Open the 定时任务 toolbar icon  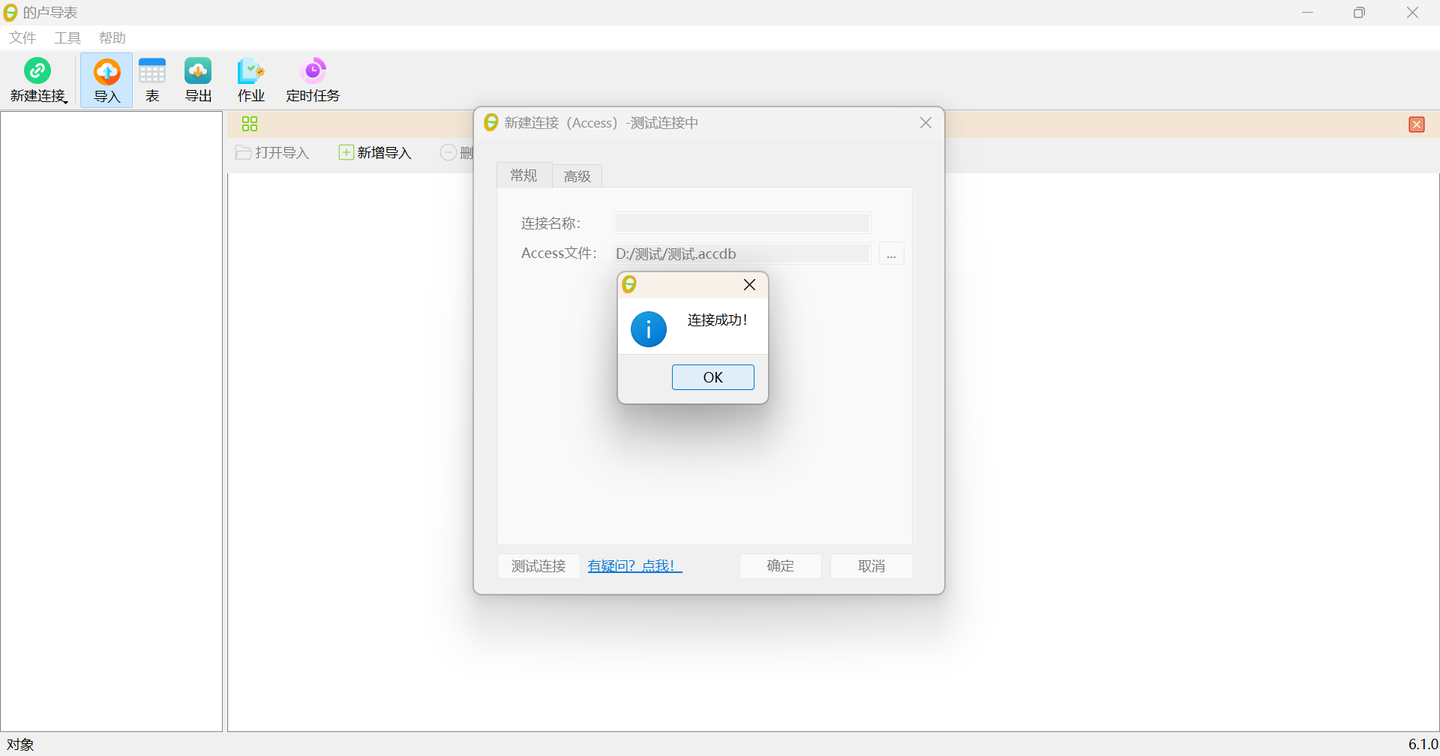pyautogui.click(x=313, y=80)
